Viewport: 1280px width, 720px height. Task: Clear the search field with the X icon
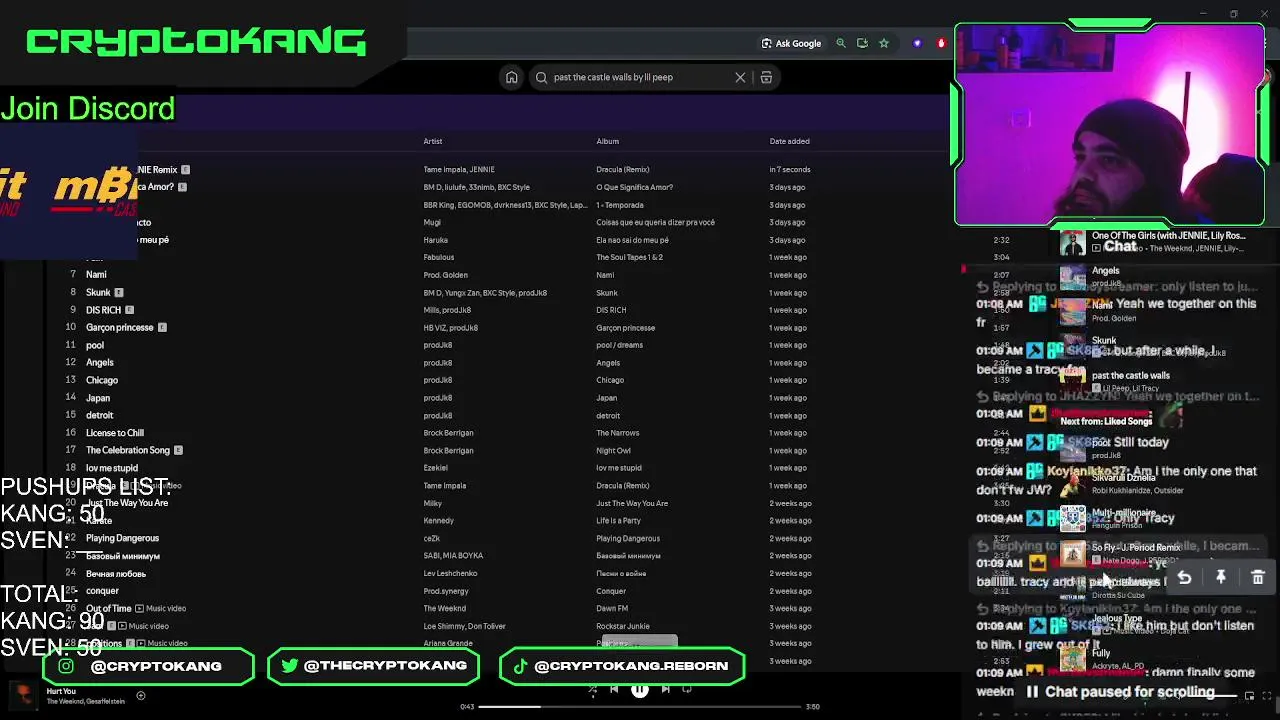pos(740,77)
